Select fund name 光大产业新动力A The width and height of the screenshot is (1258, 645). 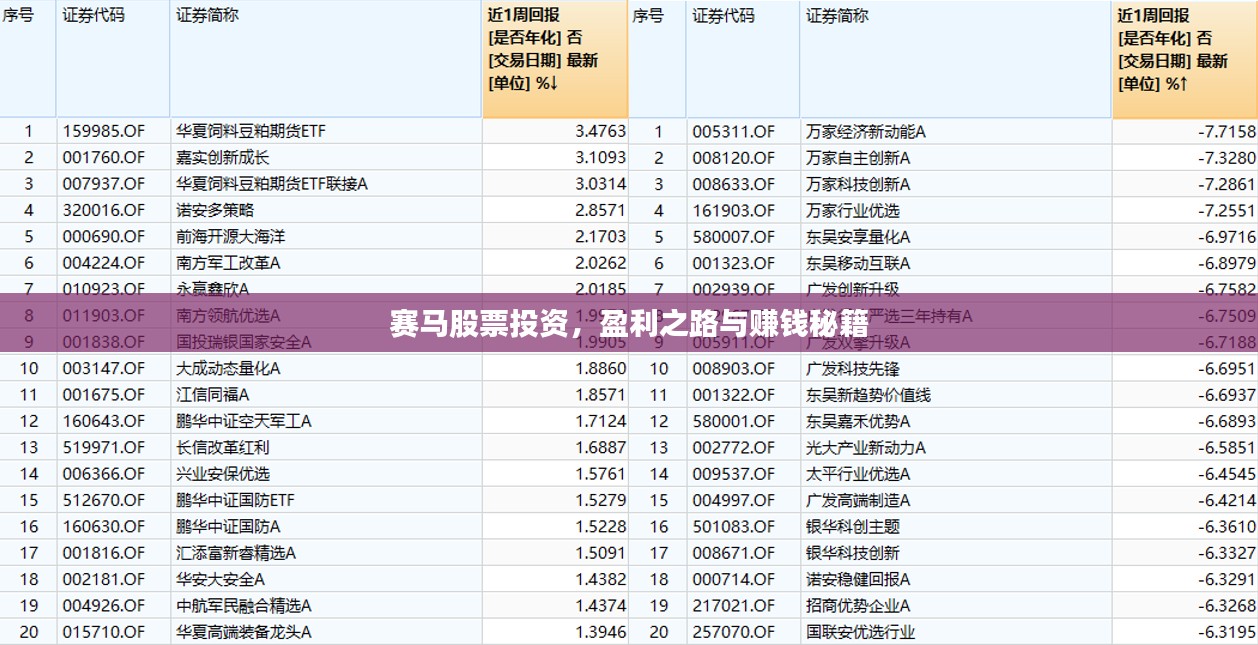[866, 447]
